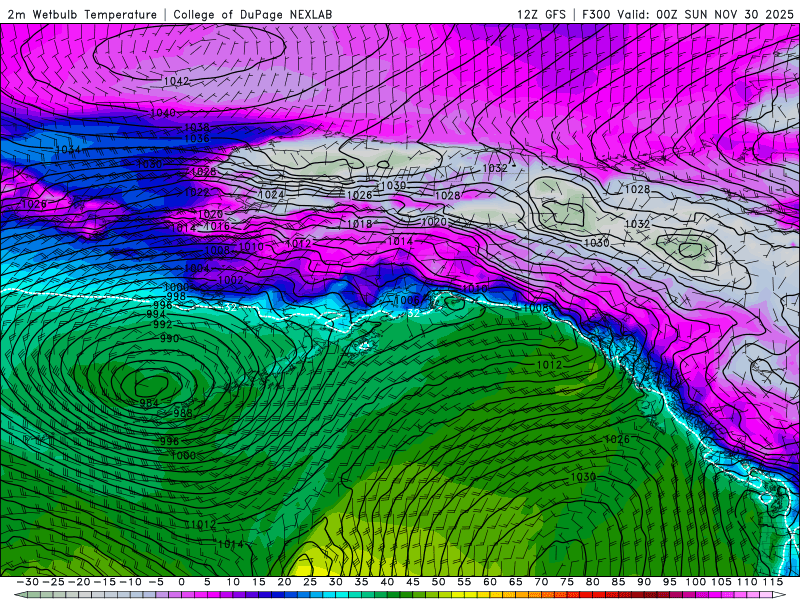
Task: Click the 1018 isobar label
Action: [x=359, y=224]
